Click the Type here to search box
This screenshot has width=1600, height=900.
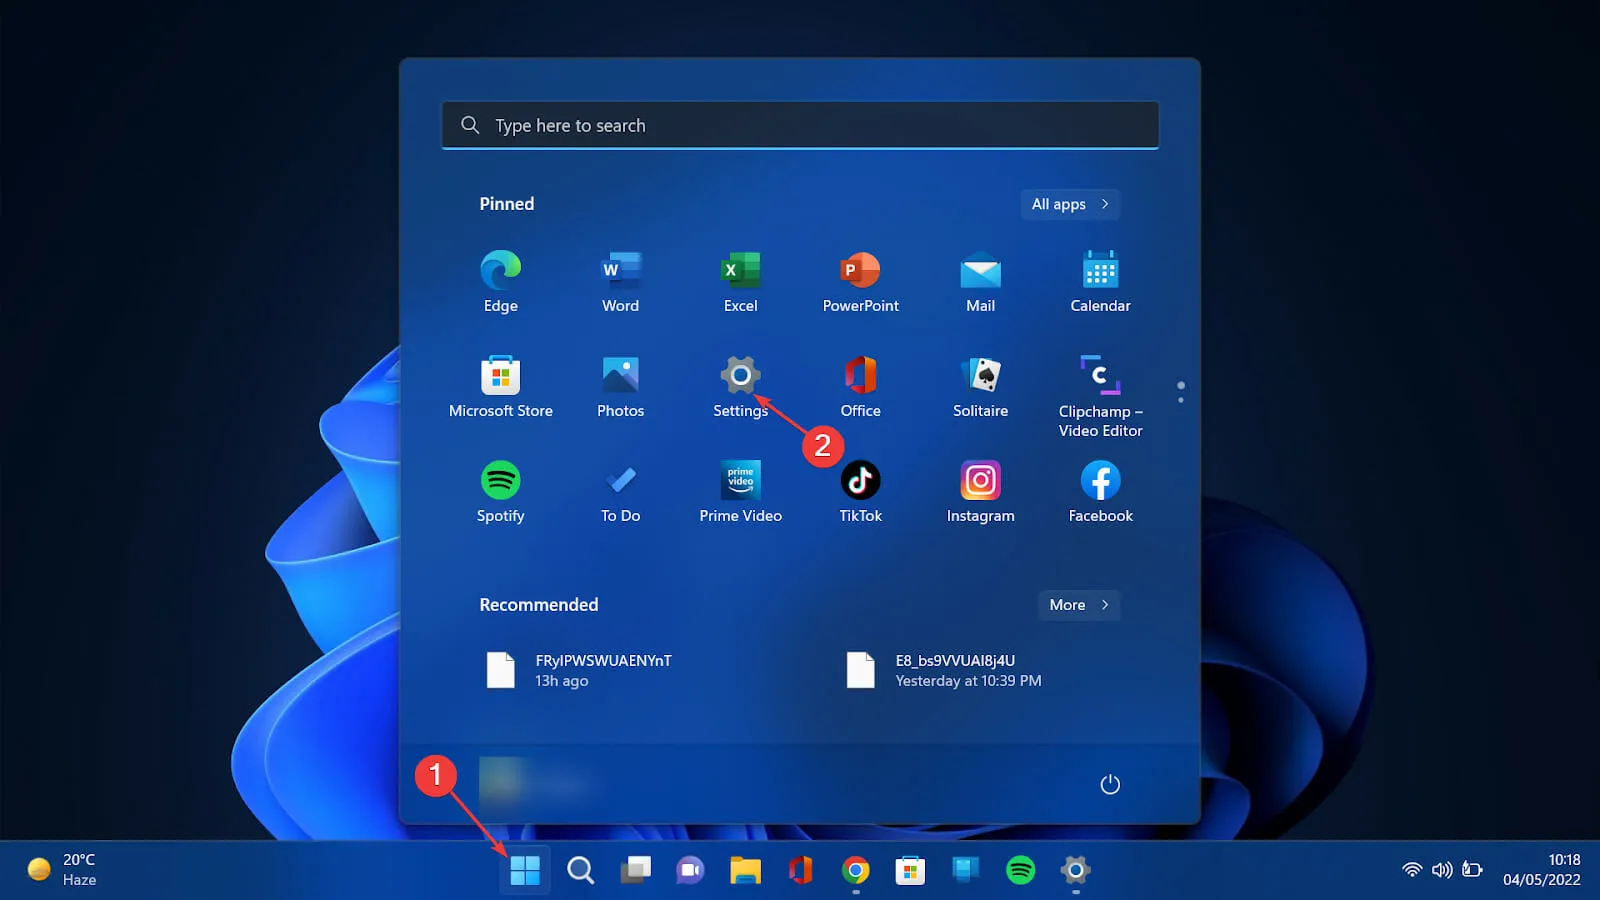800,126
